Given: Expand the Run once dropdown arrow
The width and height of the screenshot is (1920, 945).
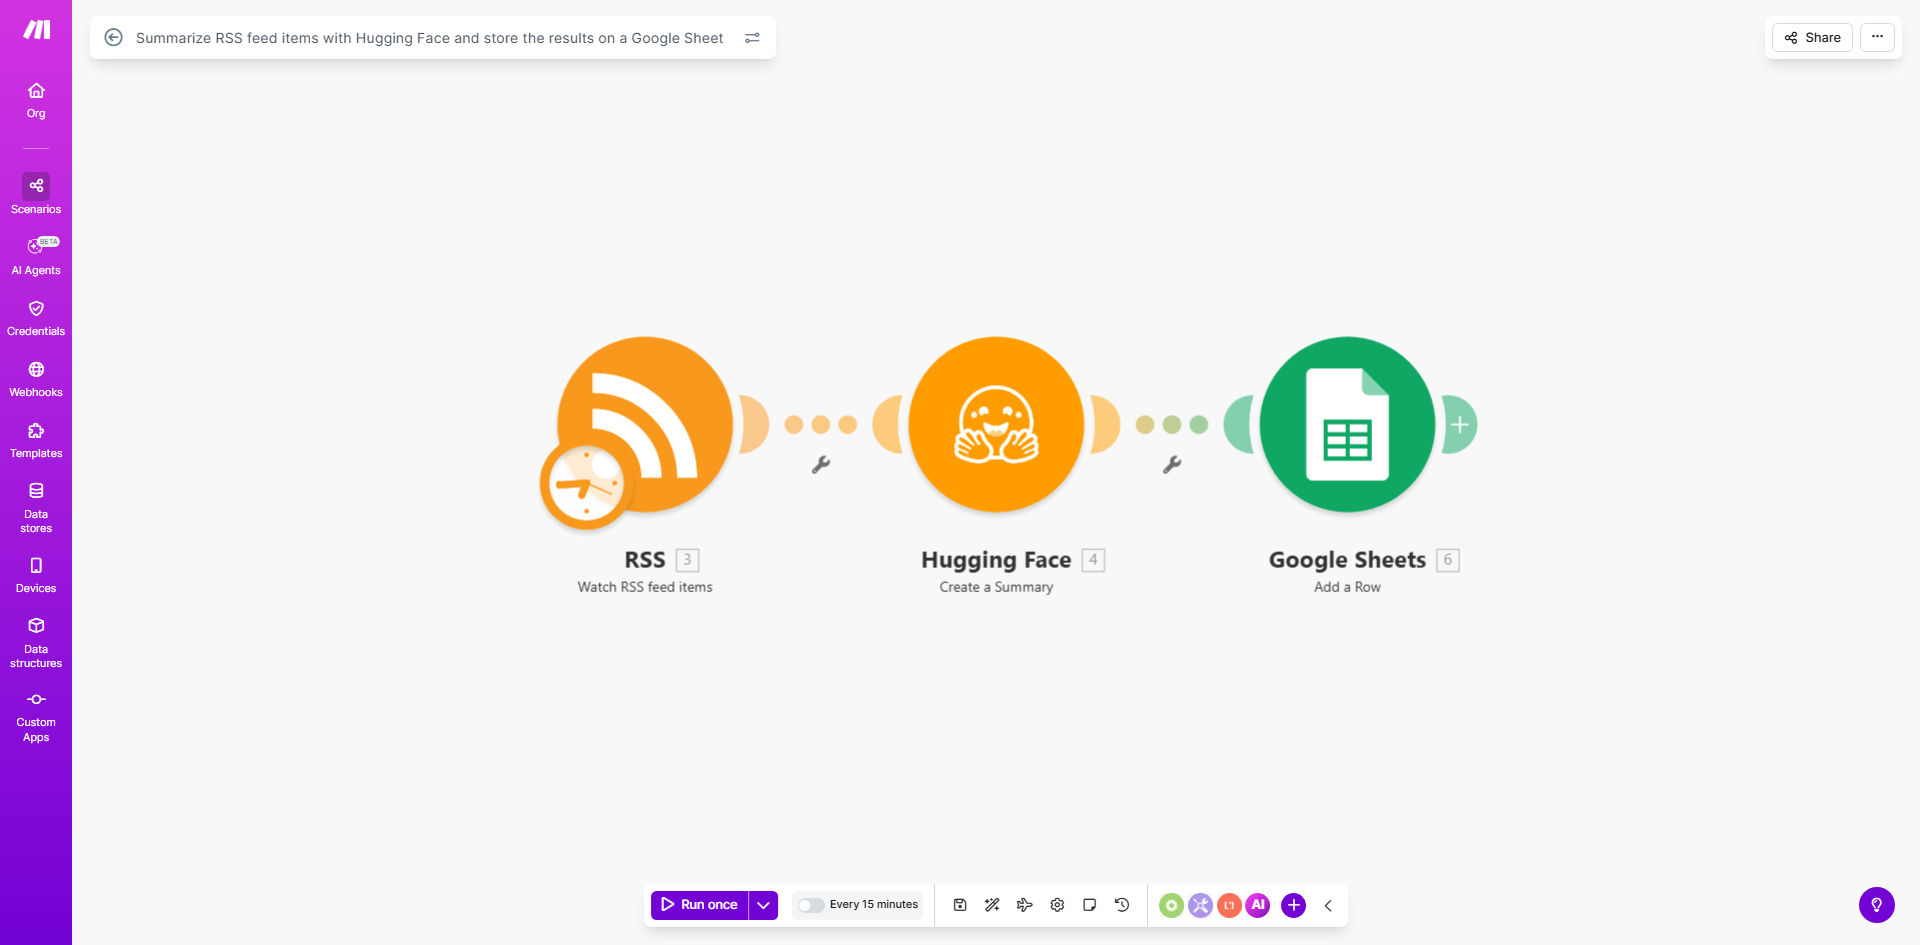Looking at the screenshot, I should pos(763,905).
